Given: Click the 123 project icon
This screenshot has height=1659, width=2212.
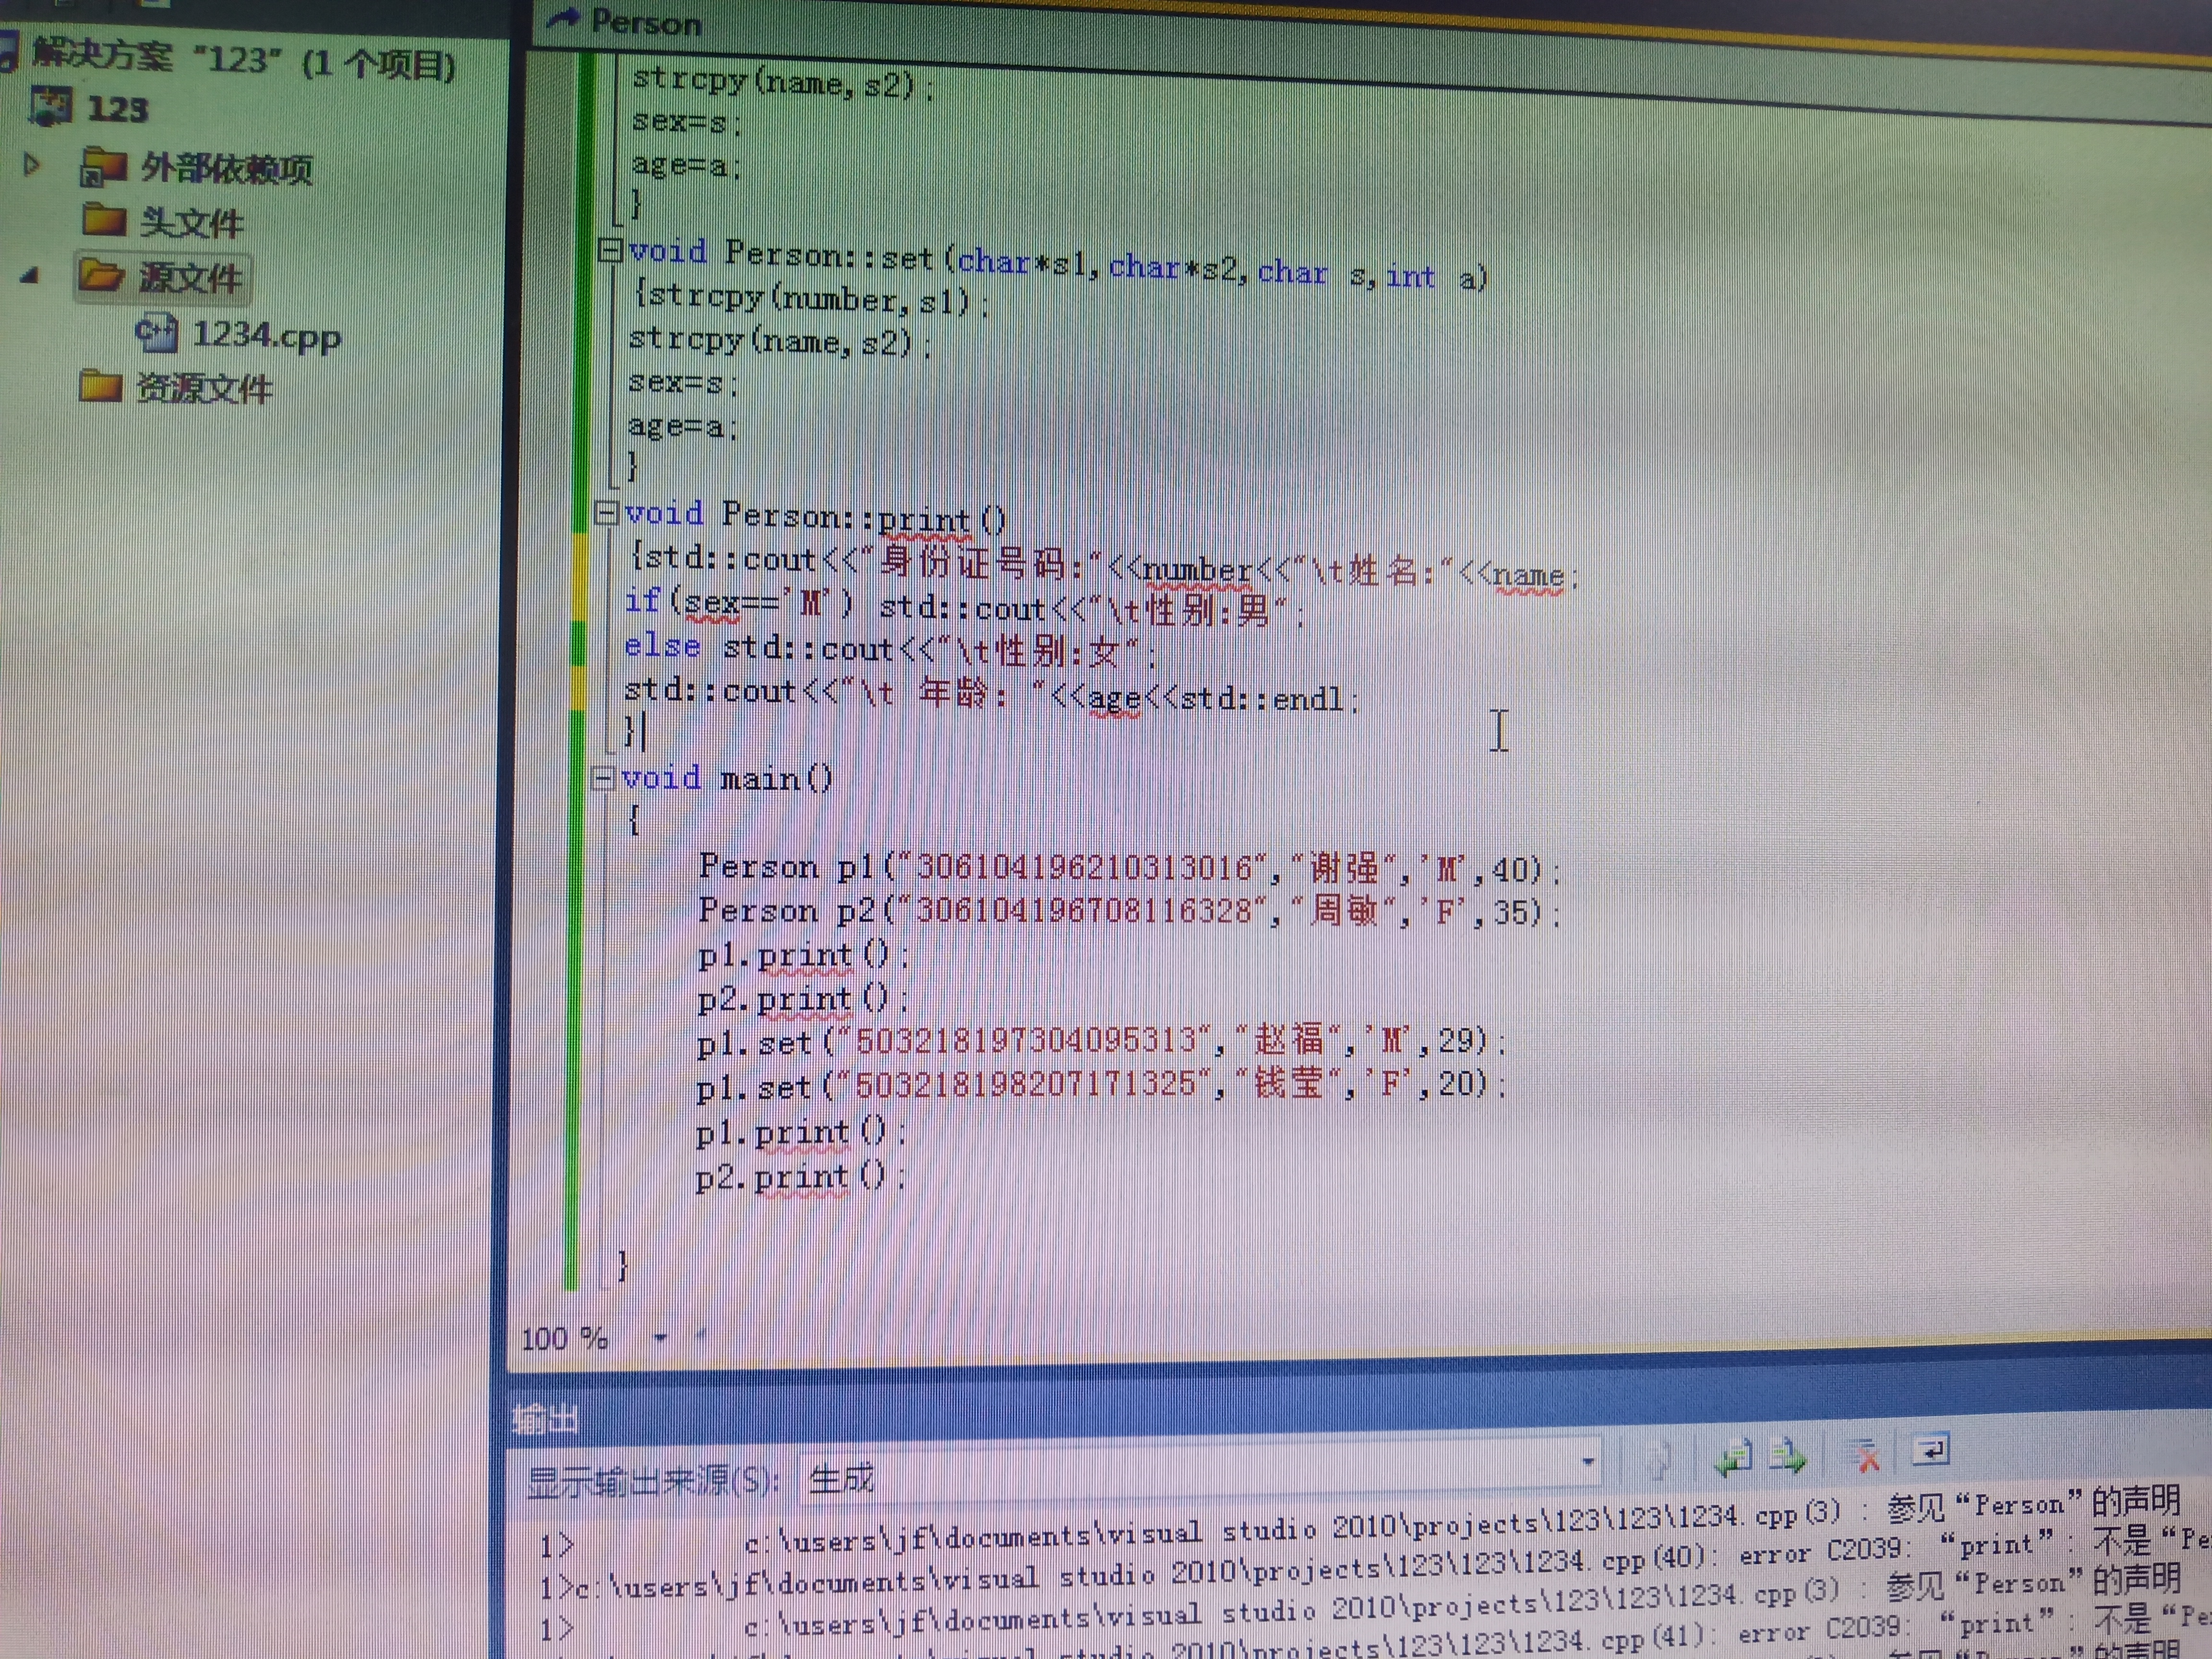Looking at the screenshot, I should tap(52, 106).
